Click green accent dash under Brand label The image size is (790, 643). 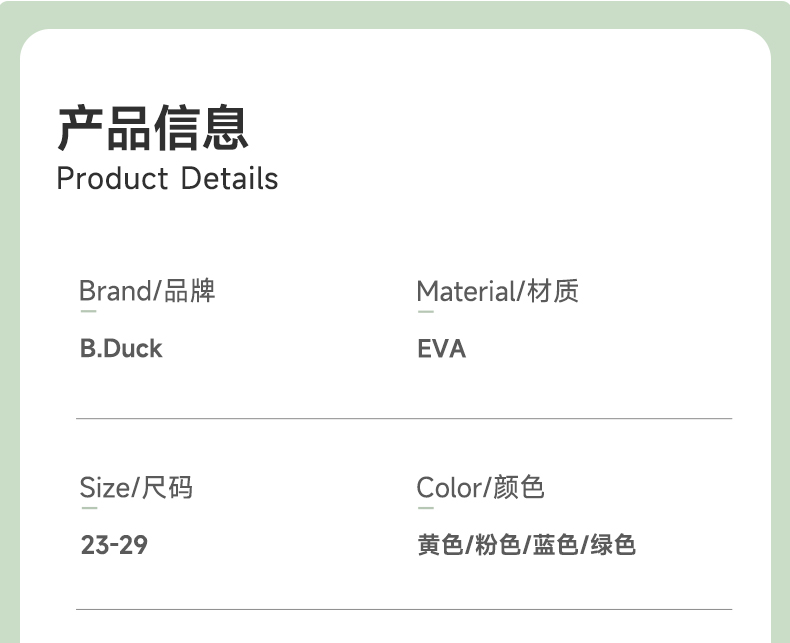pyautogui.click(x=88, y=312)
